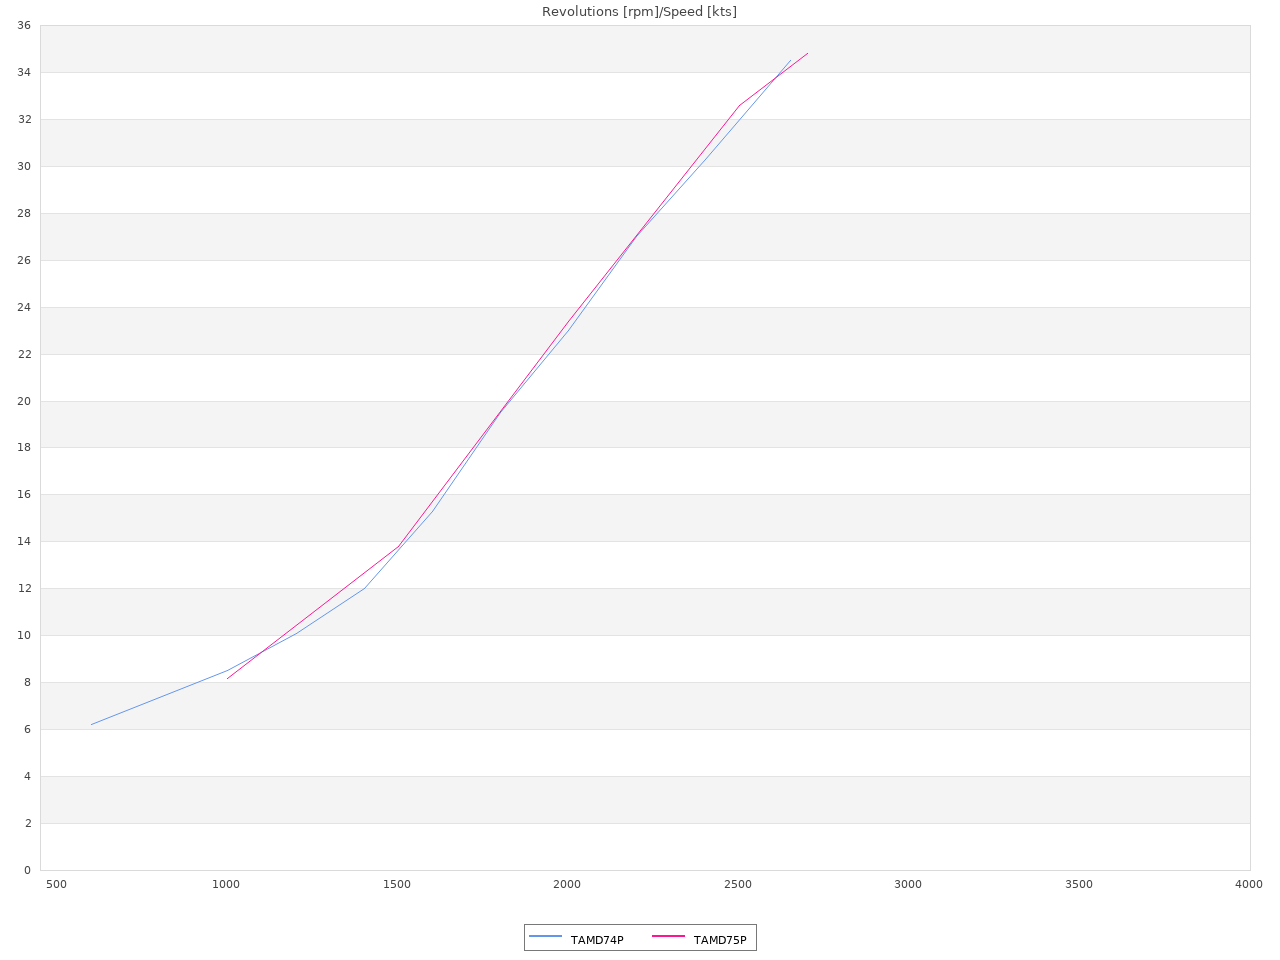Click the 1000 label on the x-axis
Image resolution: width=1280 pixels, height=960 pixels.
click(227, 884)
